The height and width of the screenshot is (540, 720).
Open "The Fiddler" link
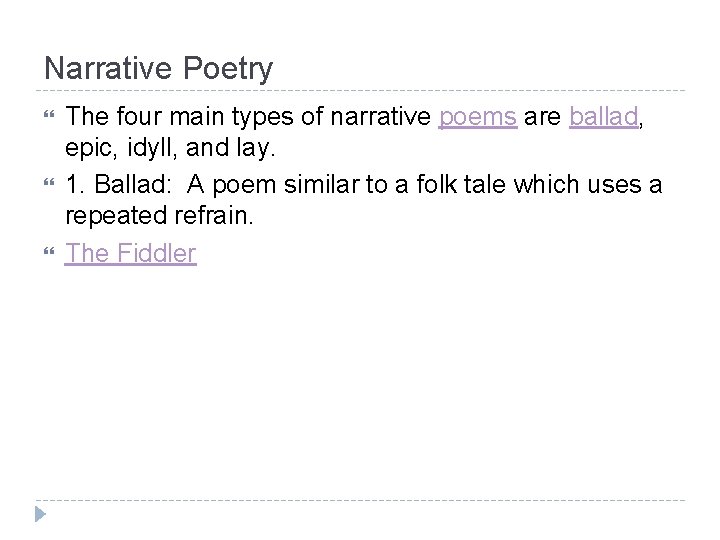131,253
